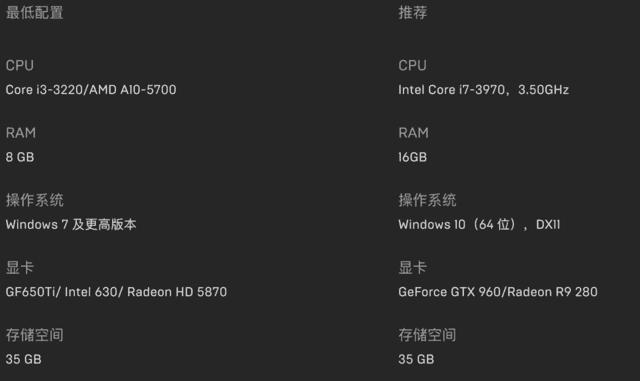
Task: Click the 推荐 heading
Action: coord(413,12)
